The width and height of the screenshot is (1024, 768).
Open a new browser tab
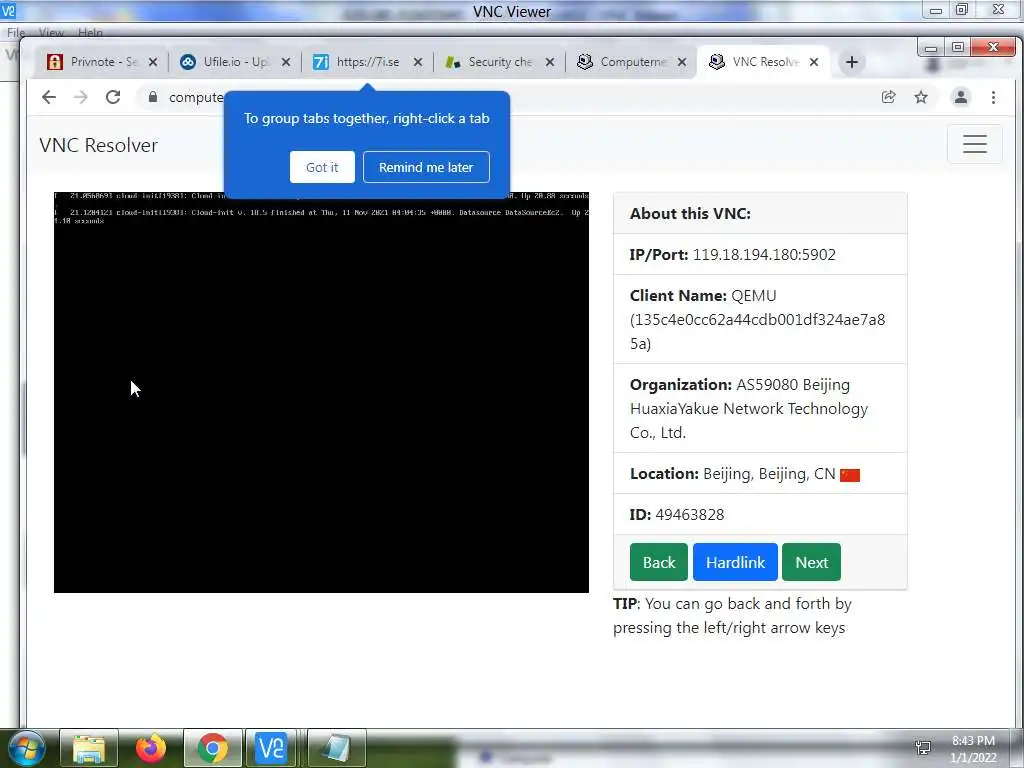click(852, 62)
